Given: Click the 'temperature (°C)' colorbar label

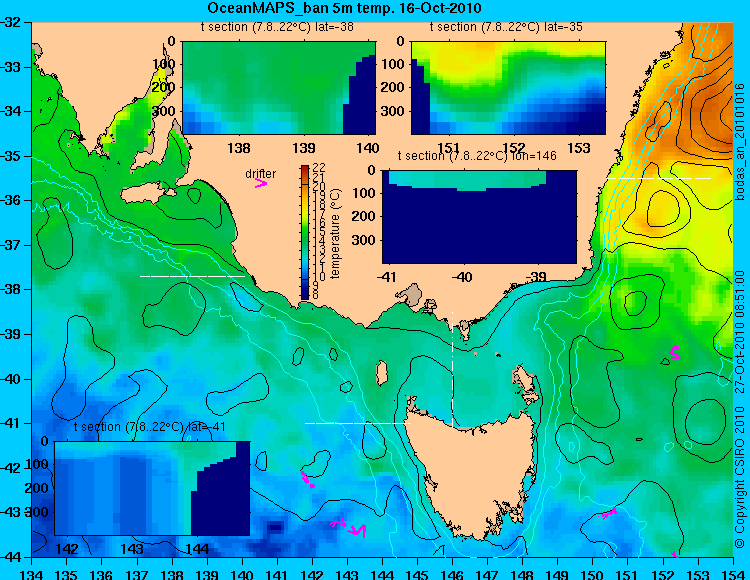Looking at the screenshot, I should pyautogui.click(x=336, y=233).
